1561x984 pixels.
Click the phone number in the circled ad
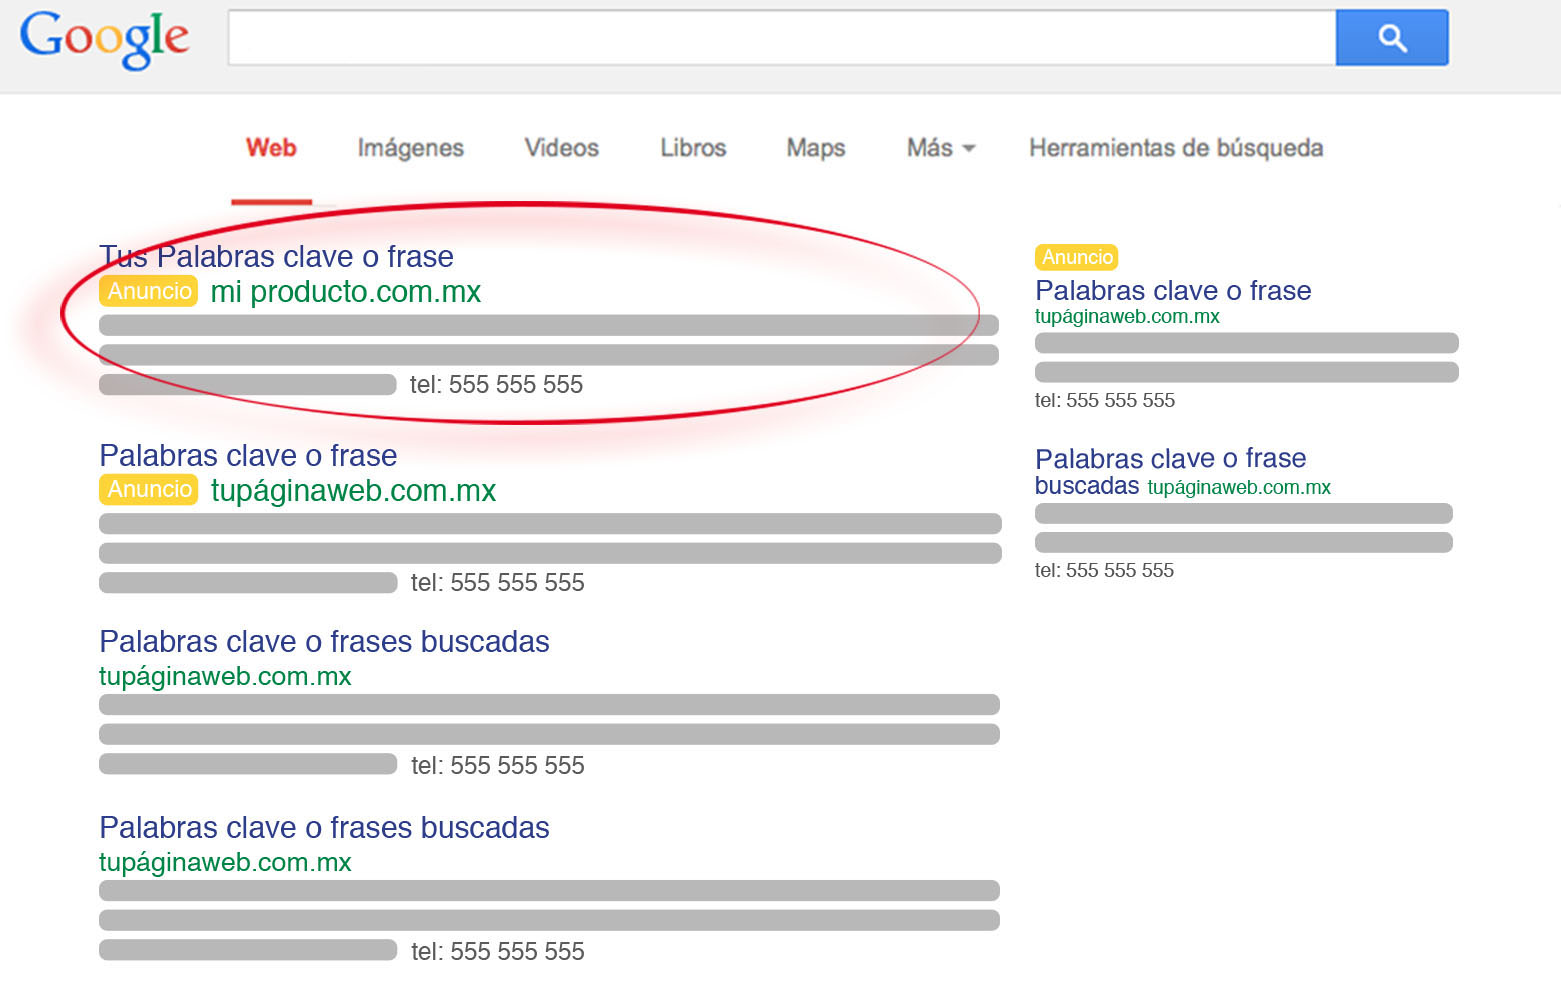496,385
